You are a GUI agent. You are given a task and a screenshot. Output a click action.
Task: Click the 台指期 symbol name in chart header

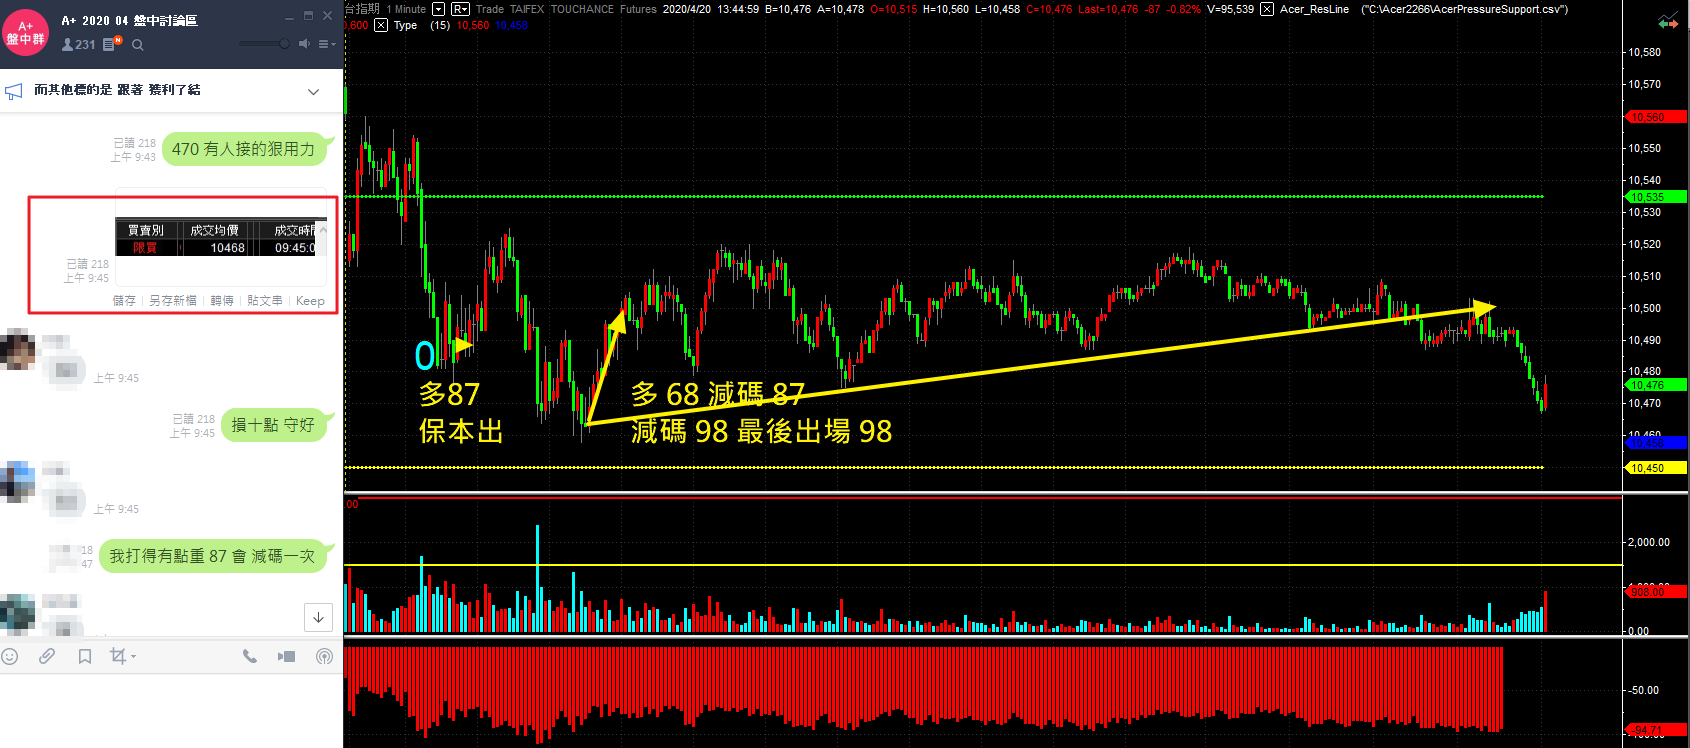[x=363, y=9]
